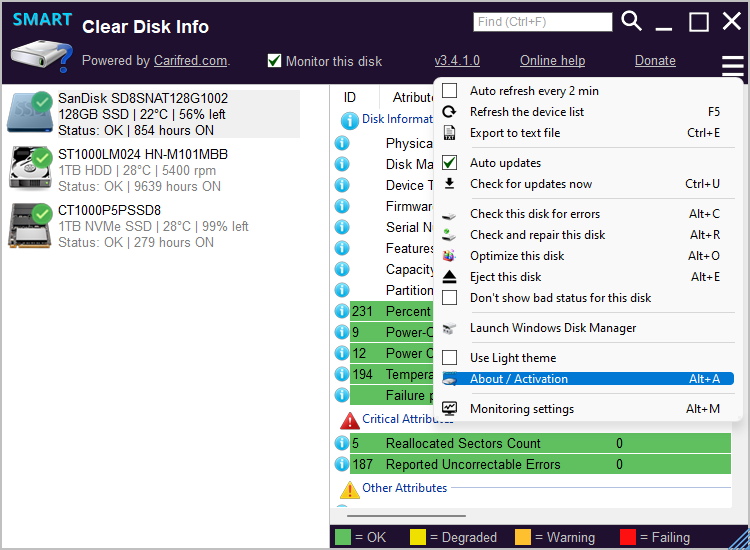Choose Export to text file
The height and width of the screenshot is (550, 750).
click(x=588, y=132)
